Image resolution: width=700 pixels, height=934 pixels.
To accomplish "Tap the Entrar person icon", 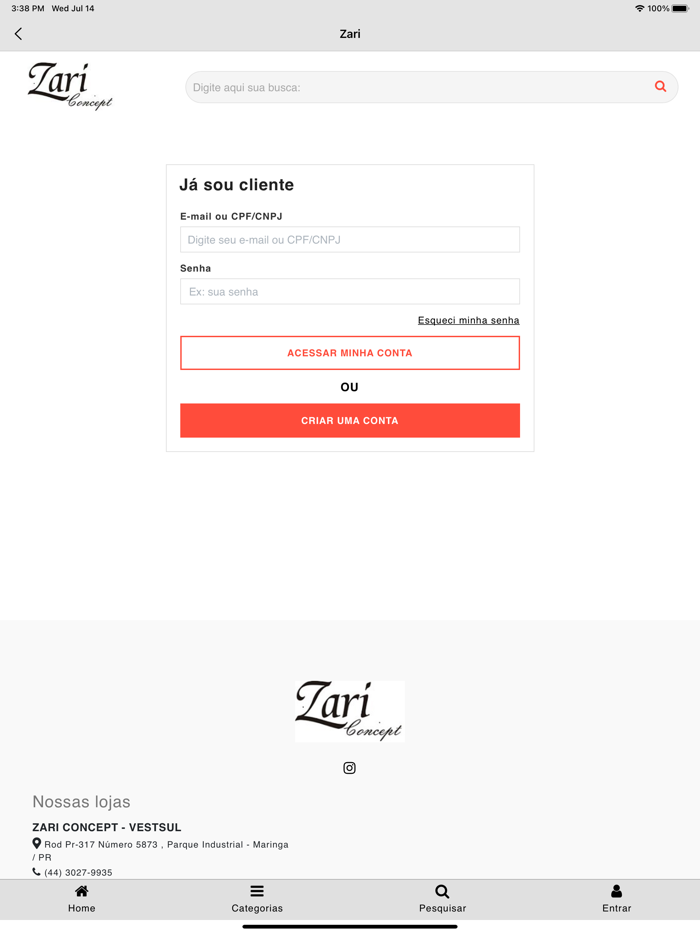I will pos(616,891).
